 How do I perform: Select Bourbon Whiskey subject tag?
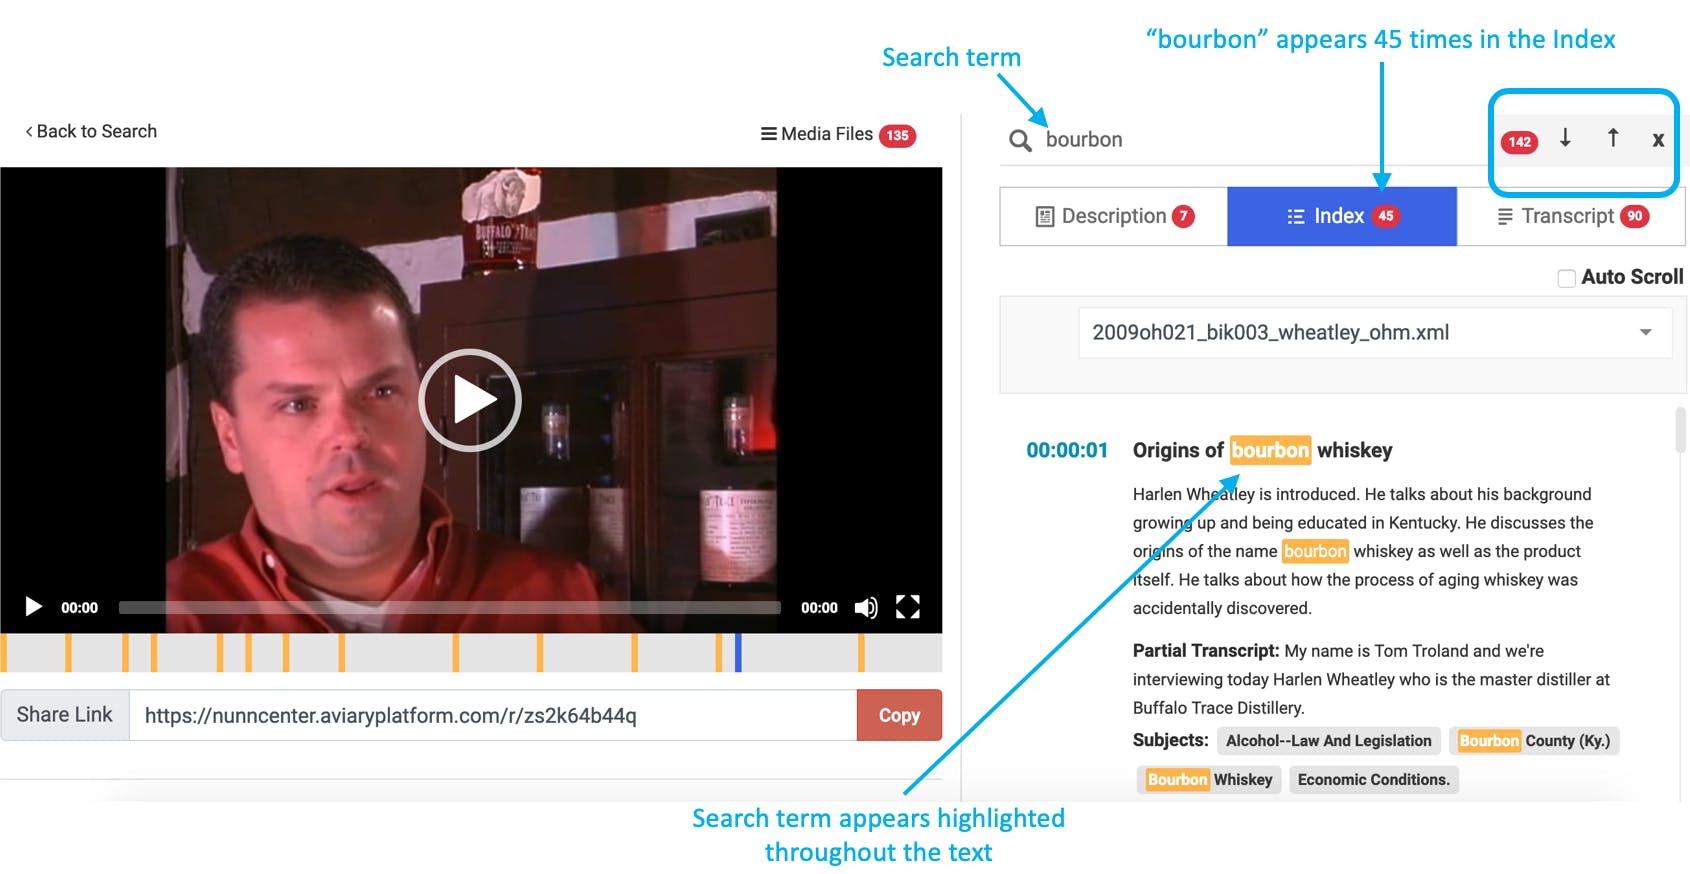pyautogui.click(x=1209, y=780)
